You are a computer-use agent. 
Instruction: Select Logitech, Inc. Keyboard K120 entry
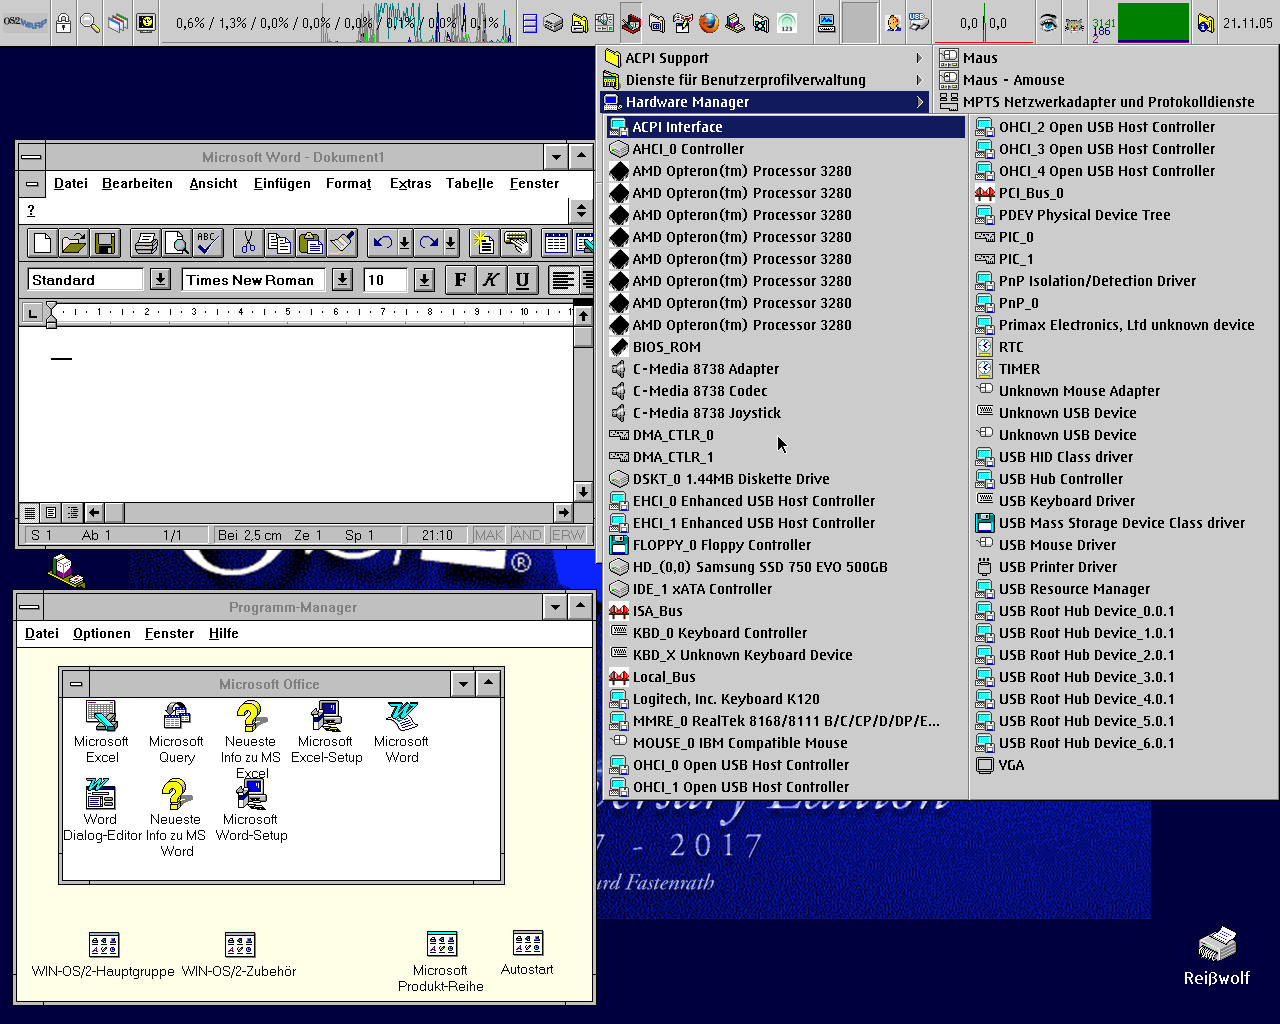click(786, 699)
